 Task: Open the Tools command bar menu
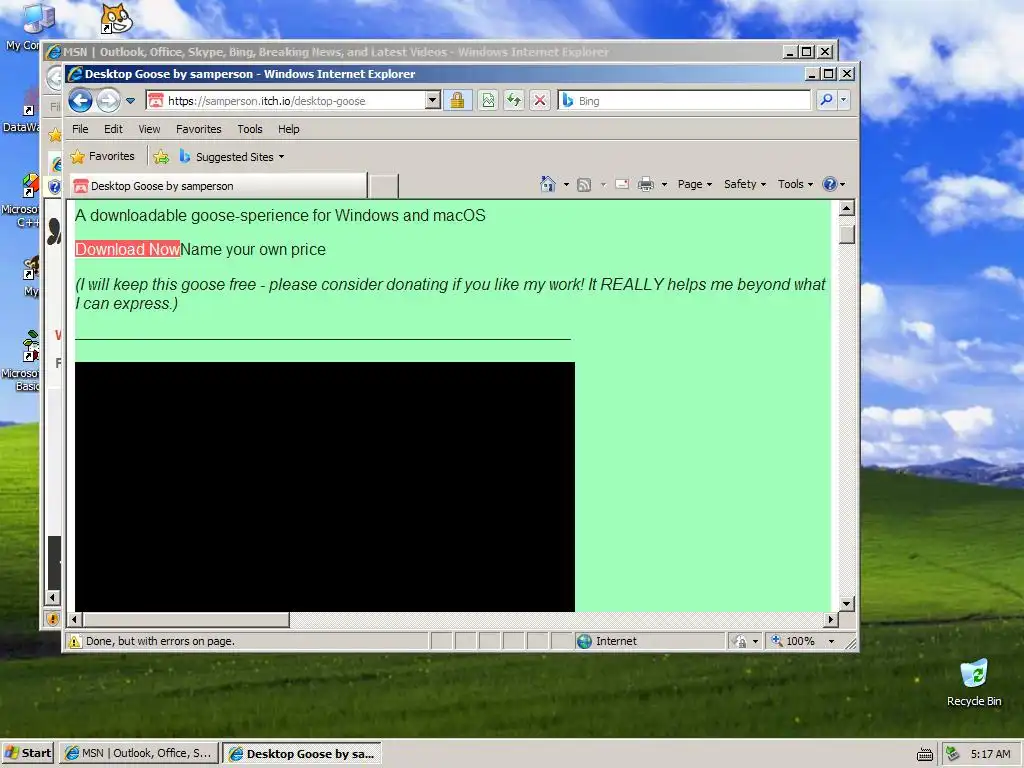click(x=795, y=184)
